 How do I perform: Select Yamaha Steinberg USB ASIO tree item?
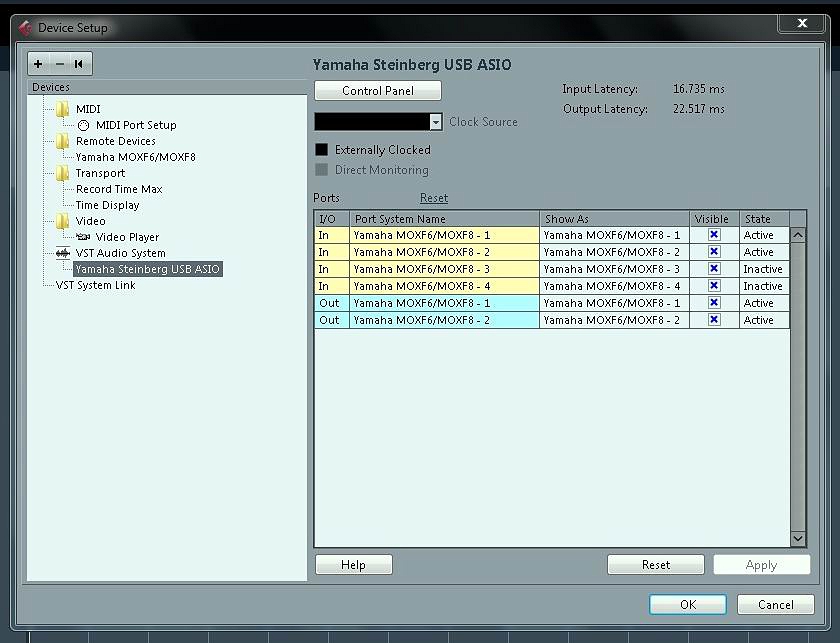148,269
